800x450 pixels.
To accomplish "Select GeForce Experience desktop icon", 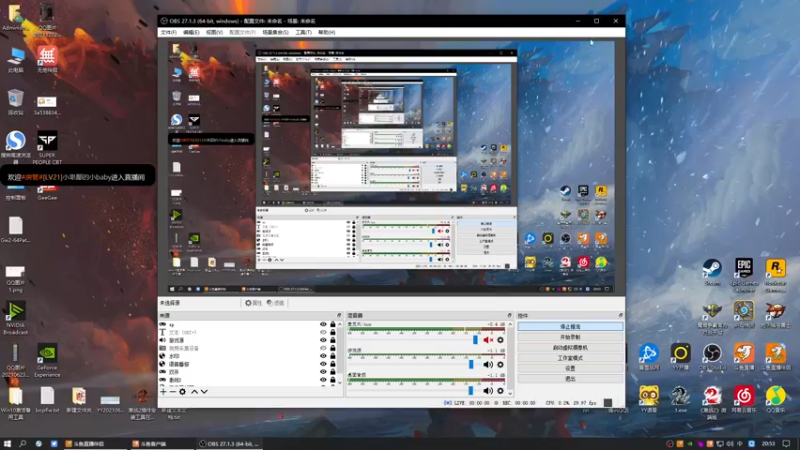I will tap(47, 360).
